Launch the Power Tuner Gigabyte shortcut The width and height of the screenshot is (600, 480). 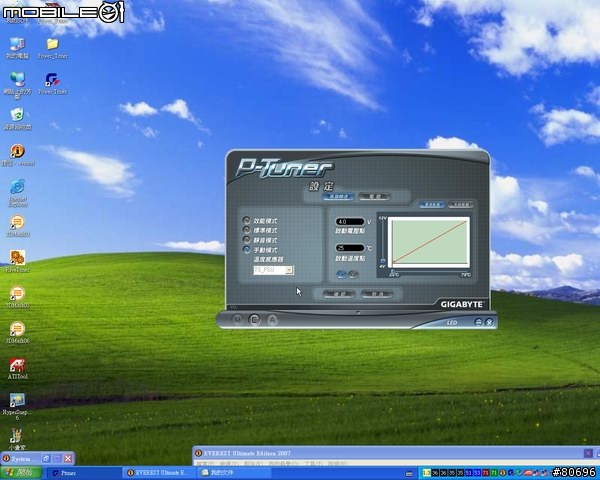[52, 83]
